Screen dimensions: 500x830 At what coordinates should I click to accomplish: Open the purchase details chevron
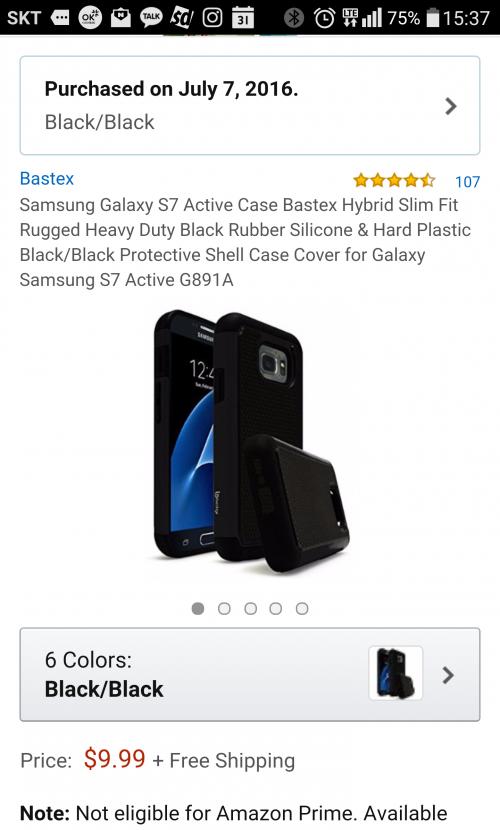point(451,106)
